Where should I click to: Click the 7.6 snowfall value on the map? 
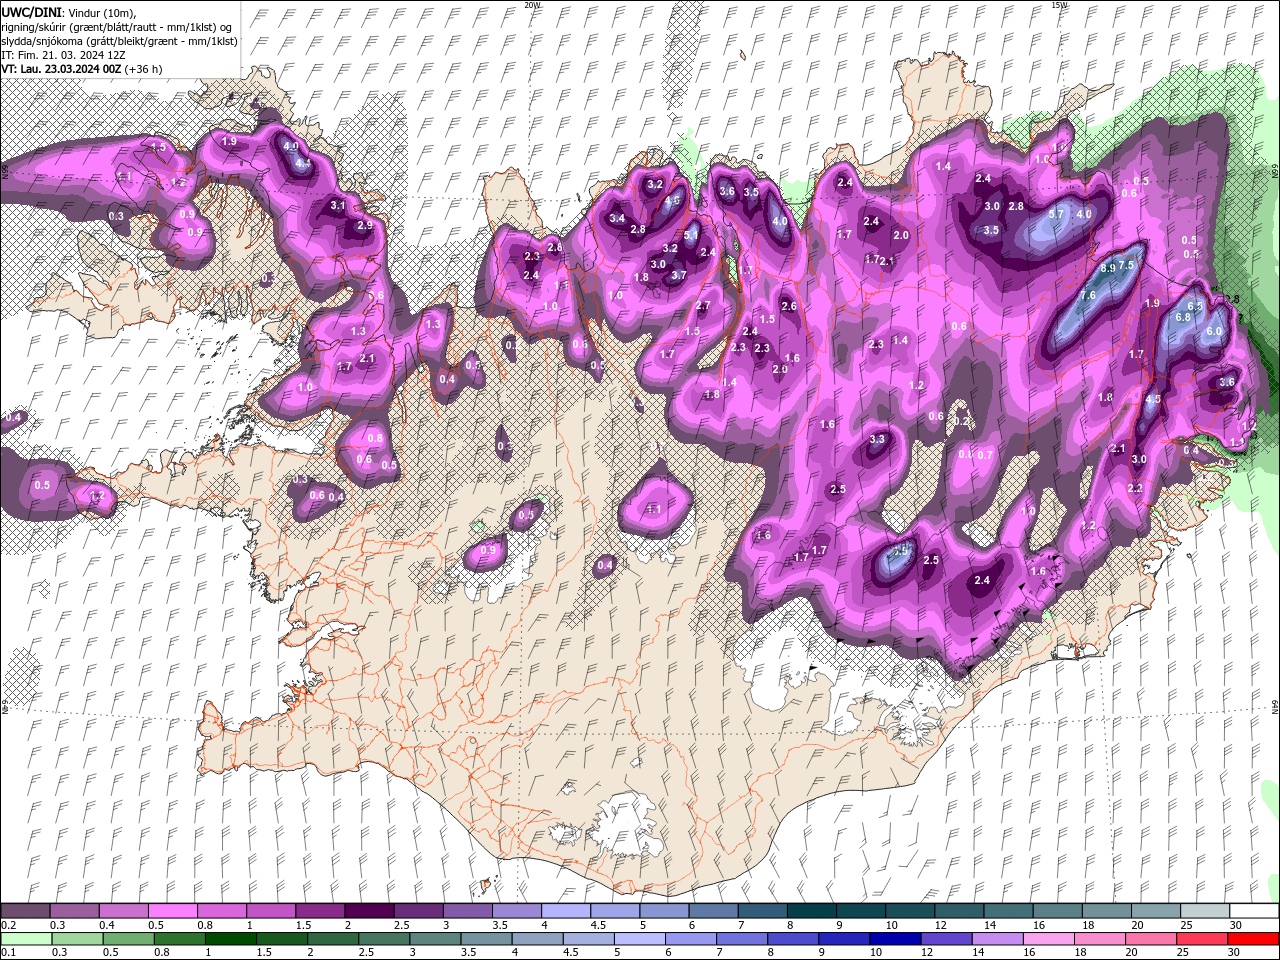point(1088,295)
